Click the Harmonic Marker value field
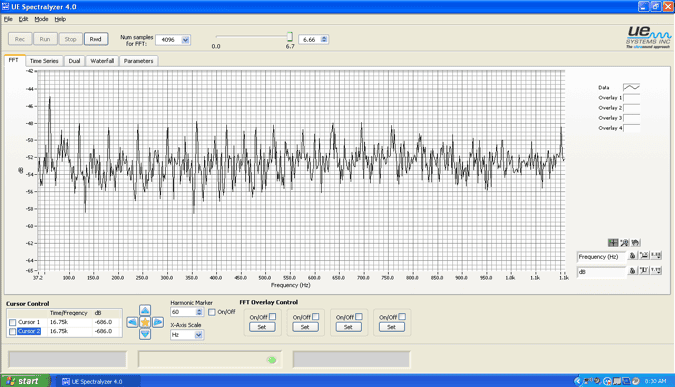 tap(183, 312)
